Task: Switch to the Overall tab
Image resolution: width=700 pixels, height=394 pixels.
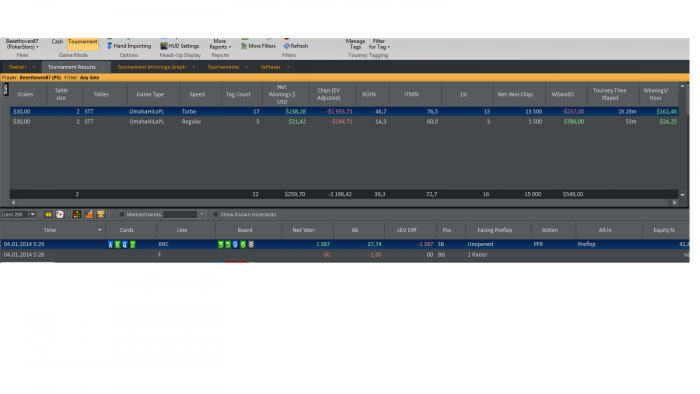Action: point(17,67)
